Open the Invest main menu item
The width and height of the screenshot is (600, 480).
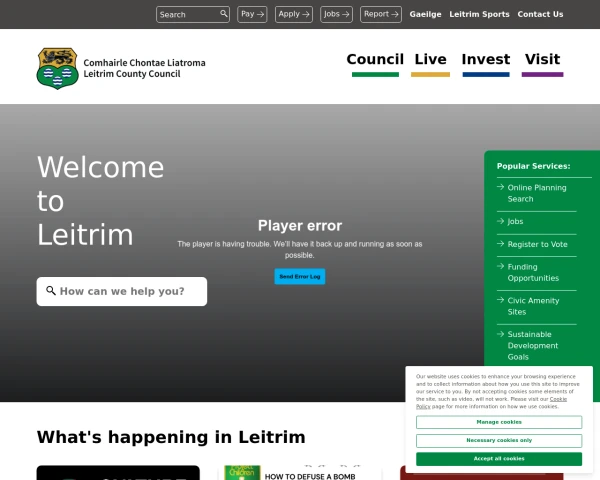click(x=486, y=63)
